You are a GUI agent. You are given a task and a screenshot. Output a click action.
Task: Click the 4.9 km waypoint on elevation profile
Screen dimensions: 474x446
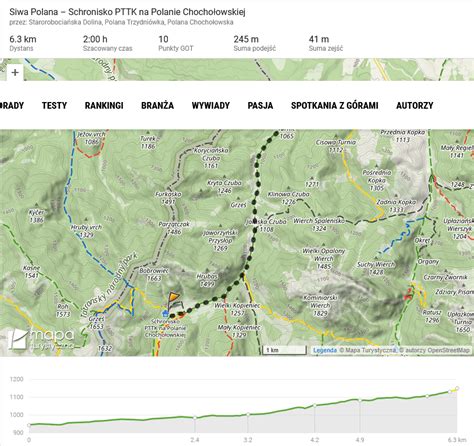point(360,400)
